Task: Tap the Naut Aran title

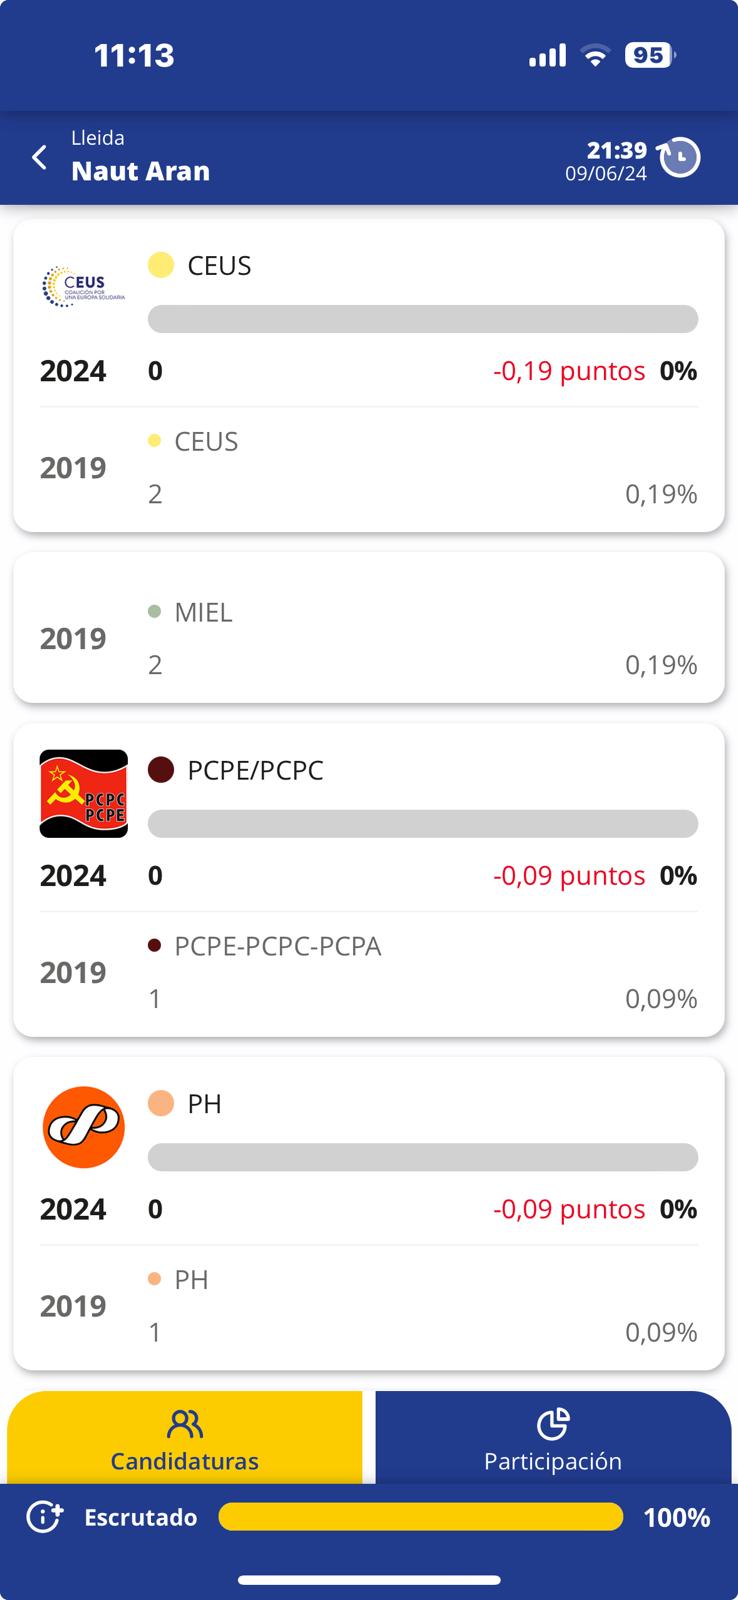Action: coord(140,171)
